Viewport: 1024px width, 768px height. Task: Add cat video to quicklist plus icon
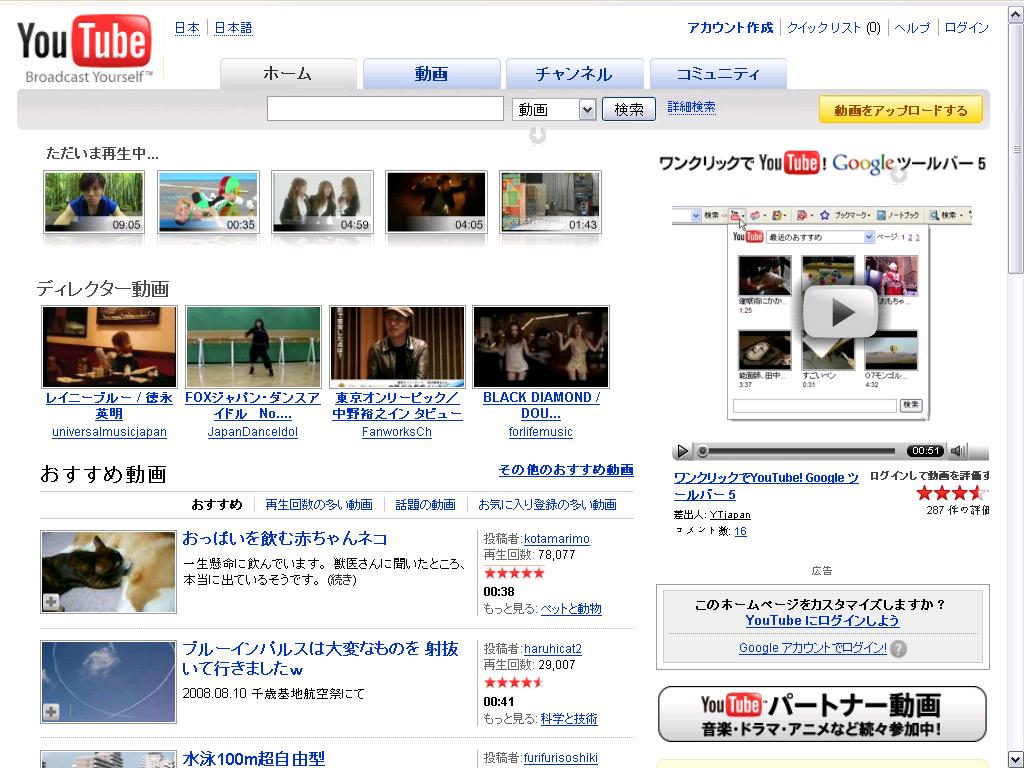(x=51, y=602)
